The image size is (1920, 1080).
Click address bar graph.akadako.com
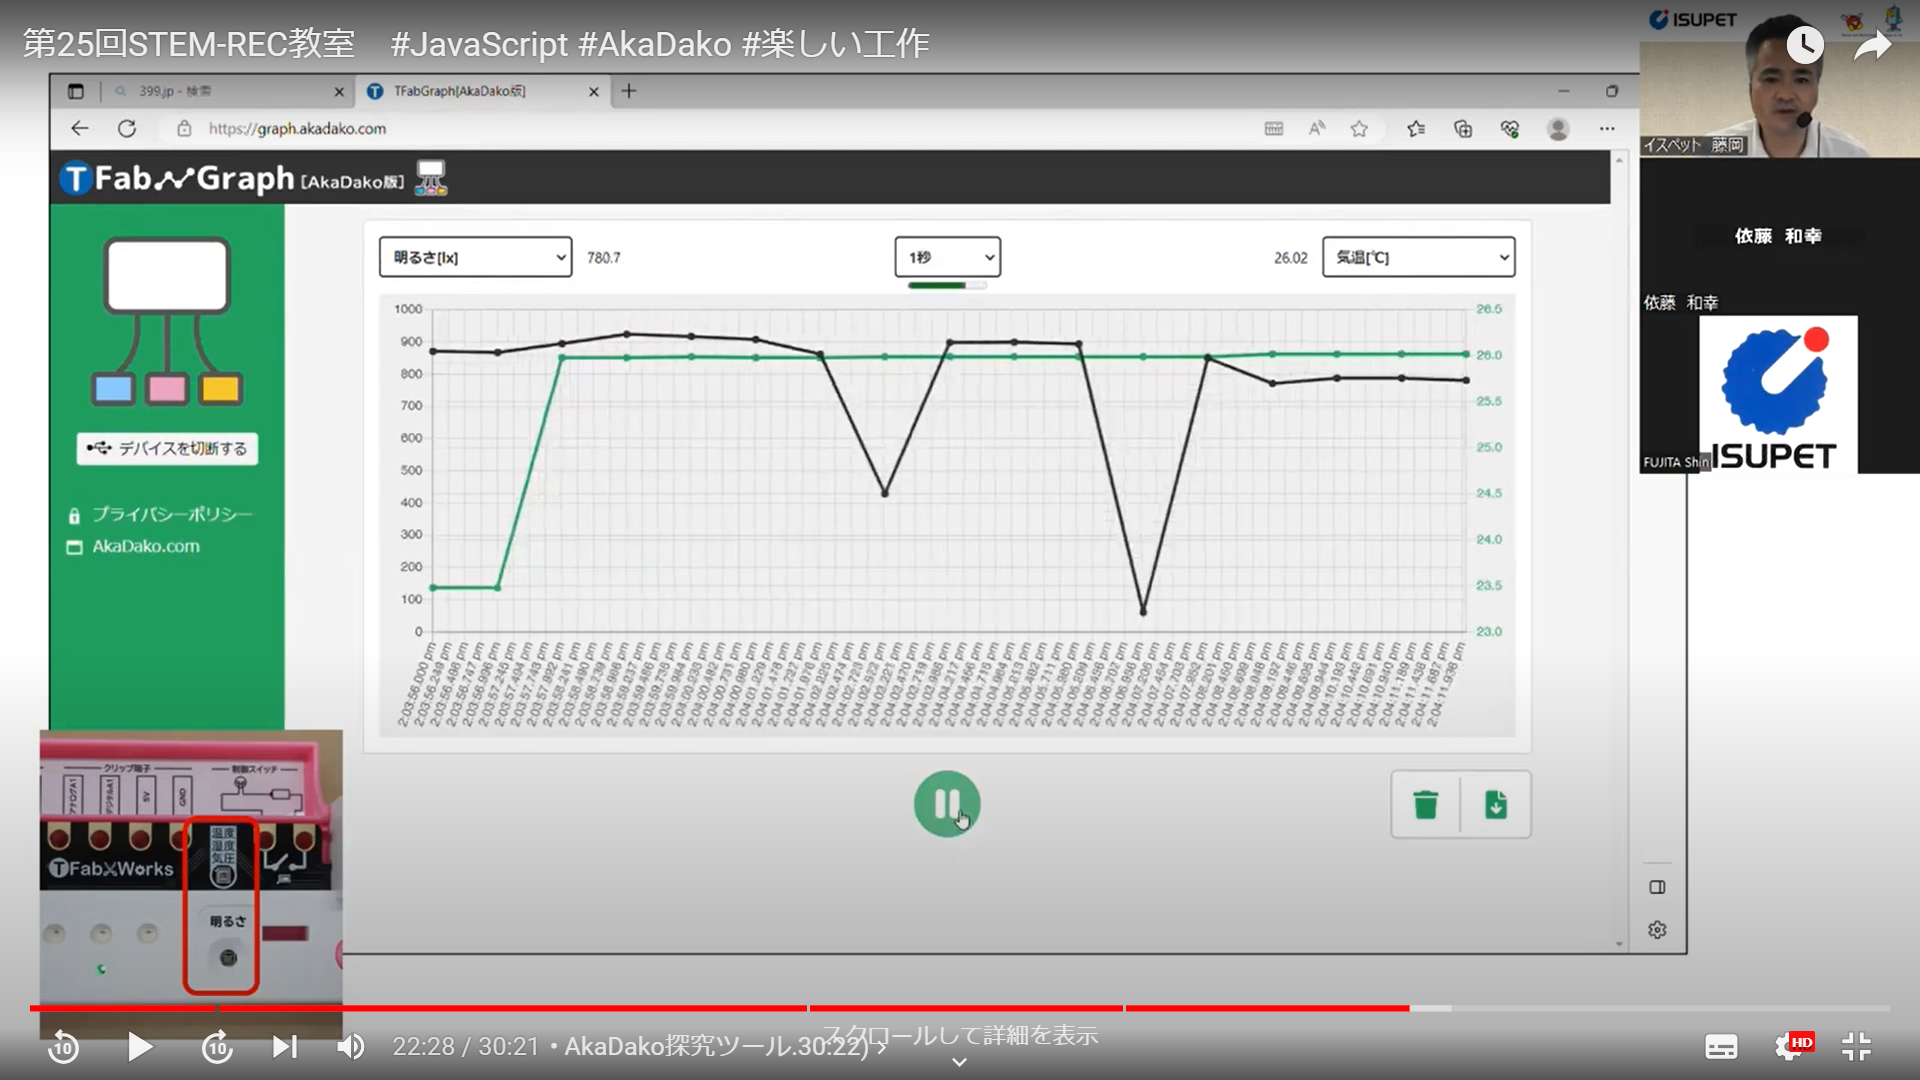pyautogui.click(x=297, y=129)
